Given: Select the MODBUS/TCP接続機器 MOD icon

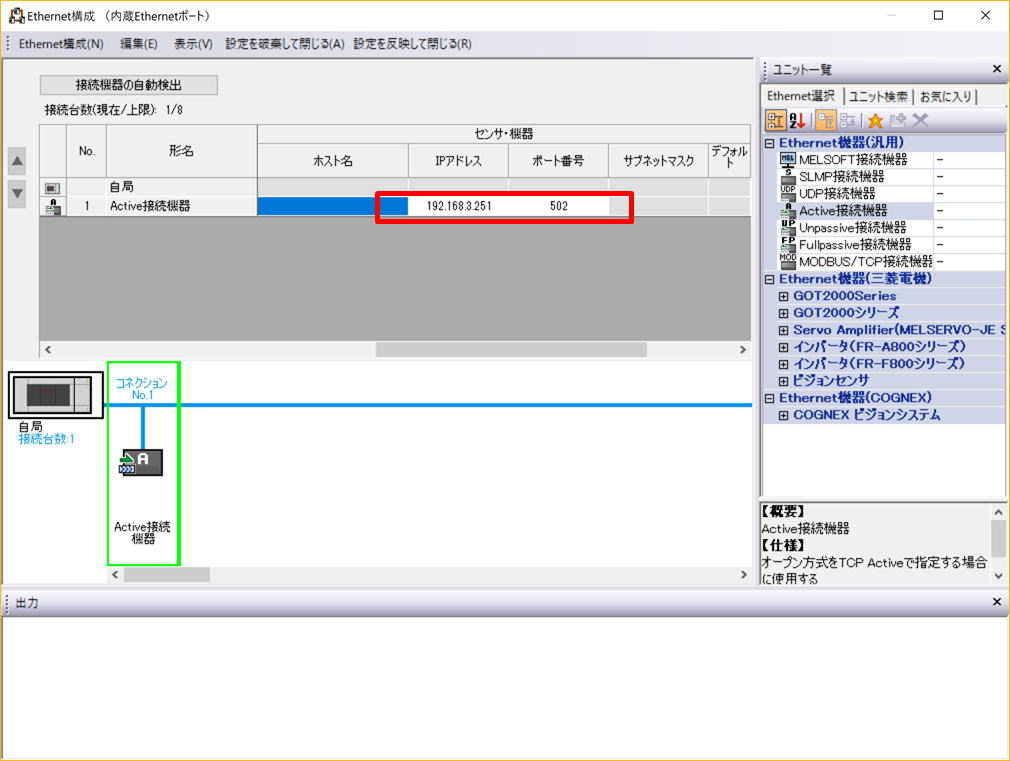Looking at the screenshot, I should [788, 261].
